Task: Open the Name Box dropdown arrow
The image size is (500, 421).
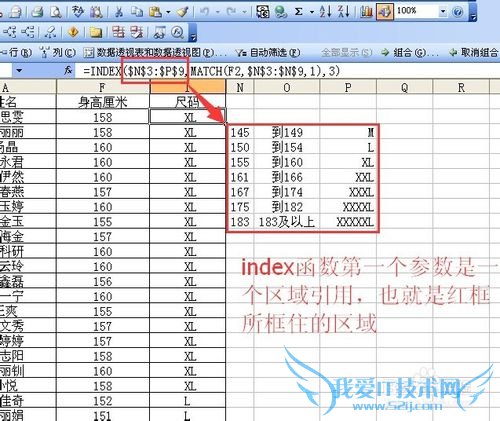Action: pyautogui.click(x=19, y=70)
